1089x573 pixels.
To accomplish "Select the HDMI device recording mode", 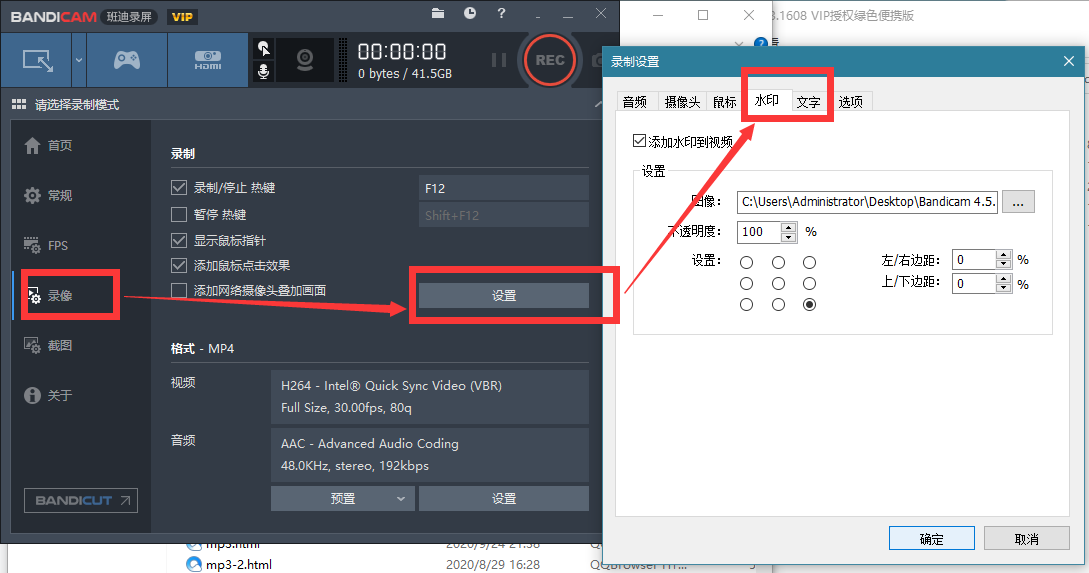I will pos(208,60).
